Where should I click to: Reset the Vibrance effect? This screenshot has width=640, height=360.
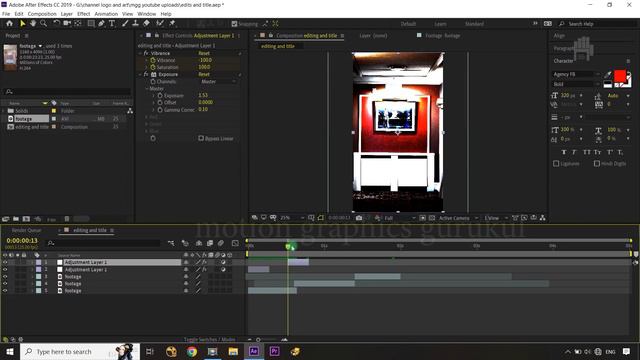click(204, 53)
